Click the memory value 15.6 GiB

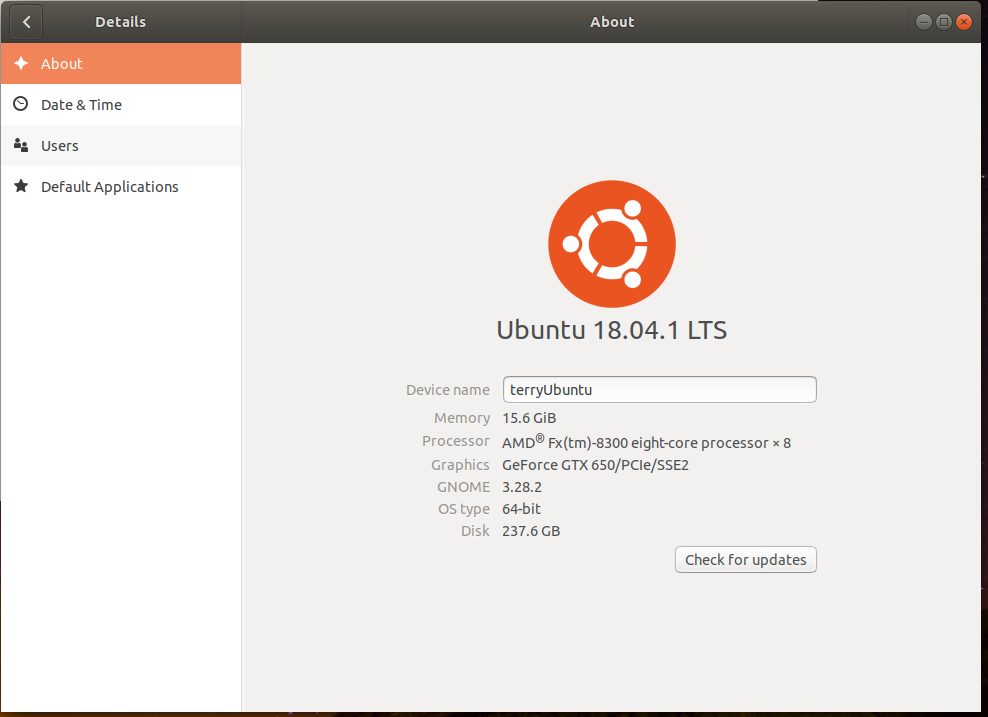[x=529, y=418]
